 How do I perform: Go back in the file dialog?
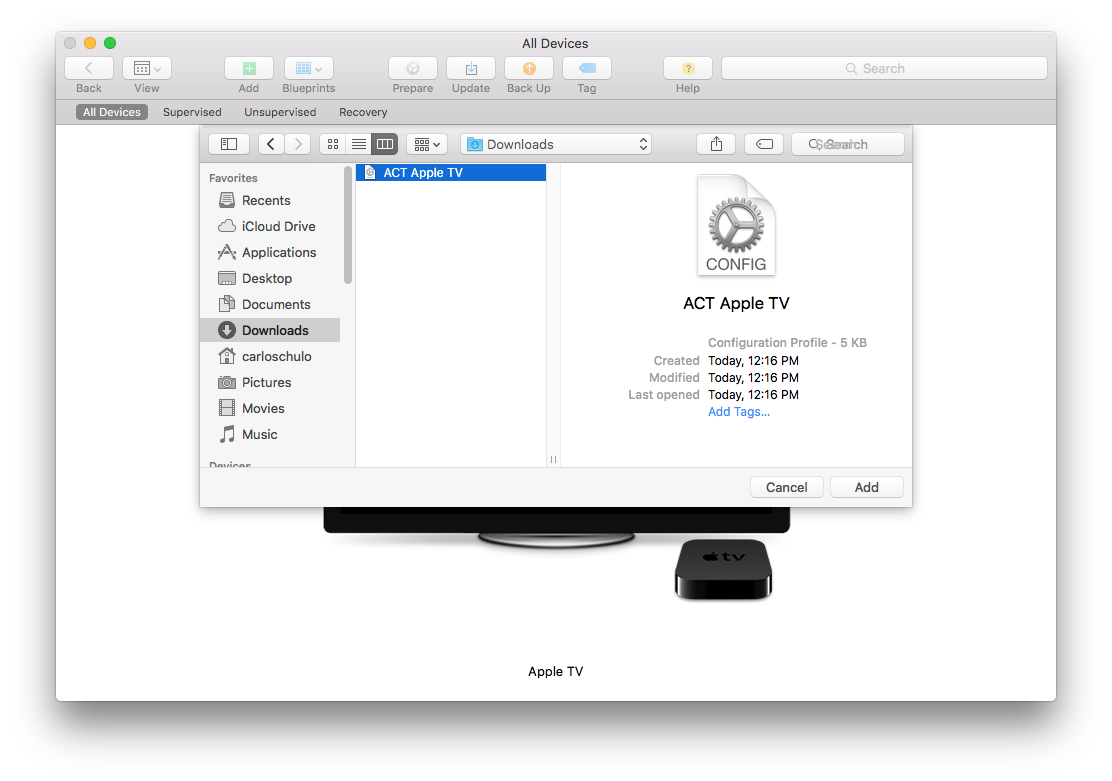pos(271,144)
